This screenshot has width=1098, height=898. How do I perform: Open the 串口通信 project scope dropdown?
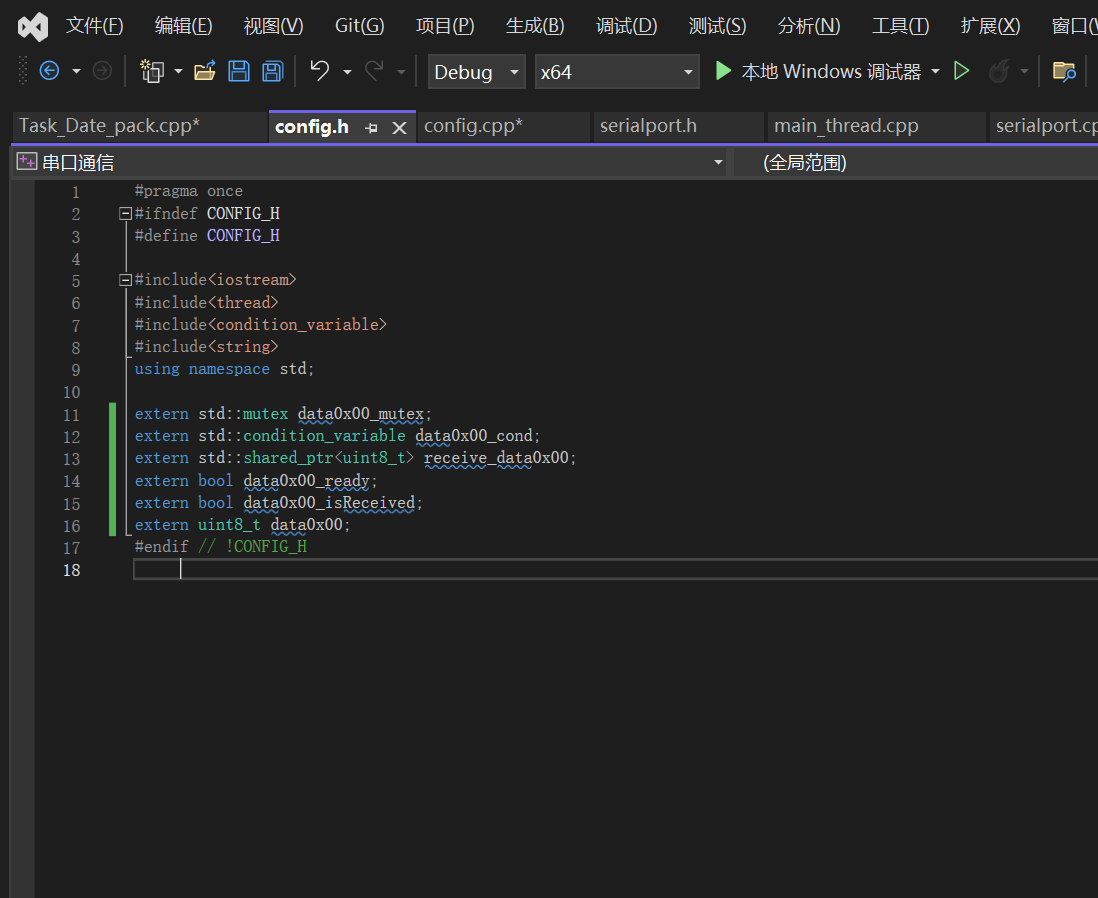[370, 163]
